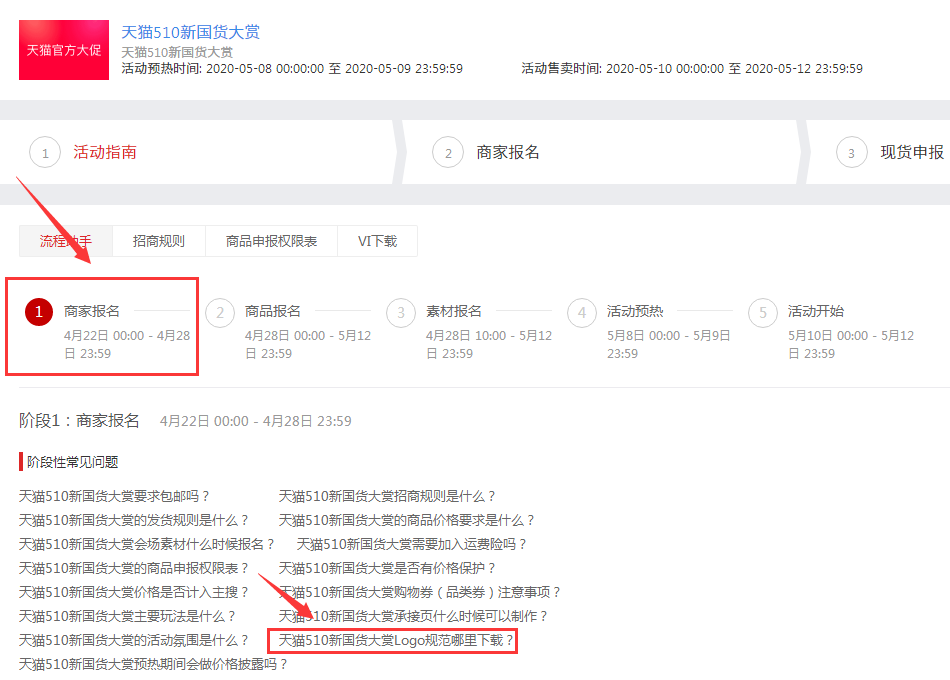Click the circled 3 icon next to 现货申报

851,153
